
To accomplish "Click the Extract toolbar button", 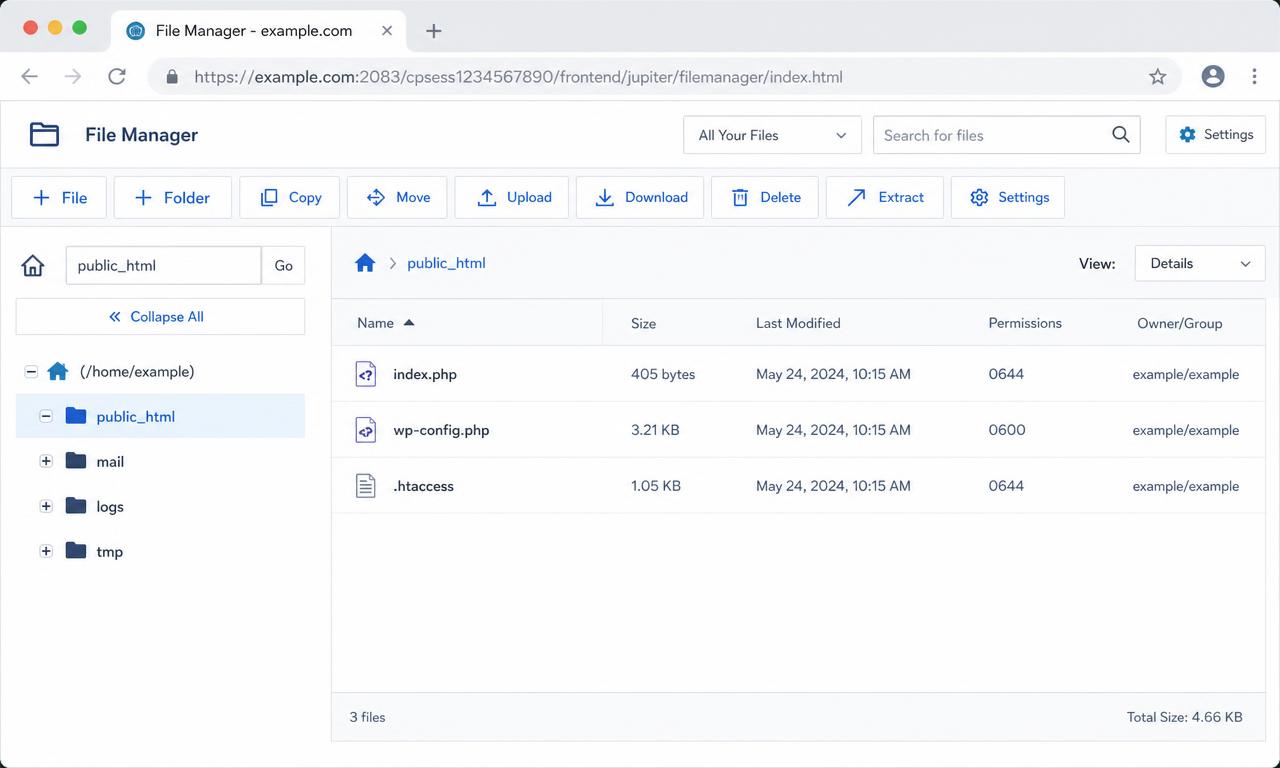I will pos(885,198).
